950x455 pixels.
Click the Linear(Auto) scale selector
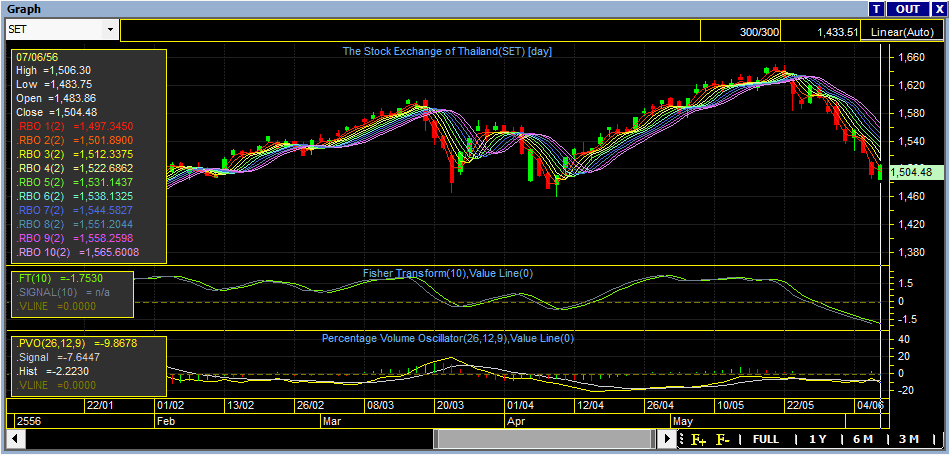(x=902, y=33)
